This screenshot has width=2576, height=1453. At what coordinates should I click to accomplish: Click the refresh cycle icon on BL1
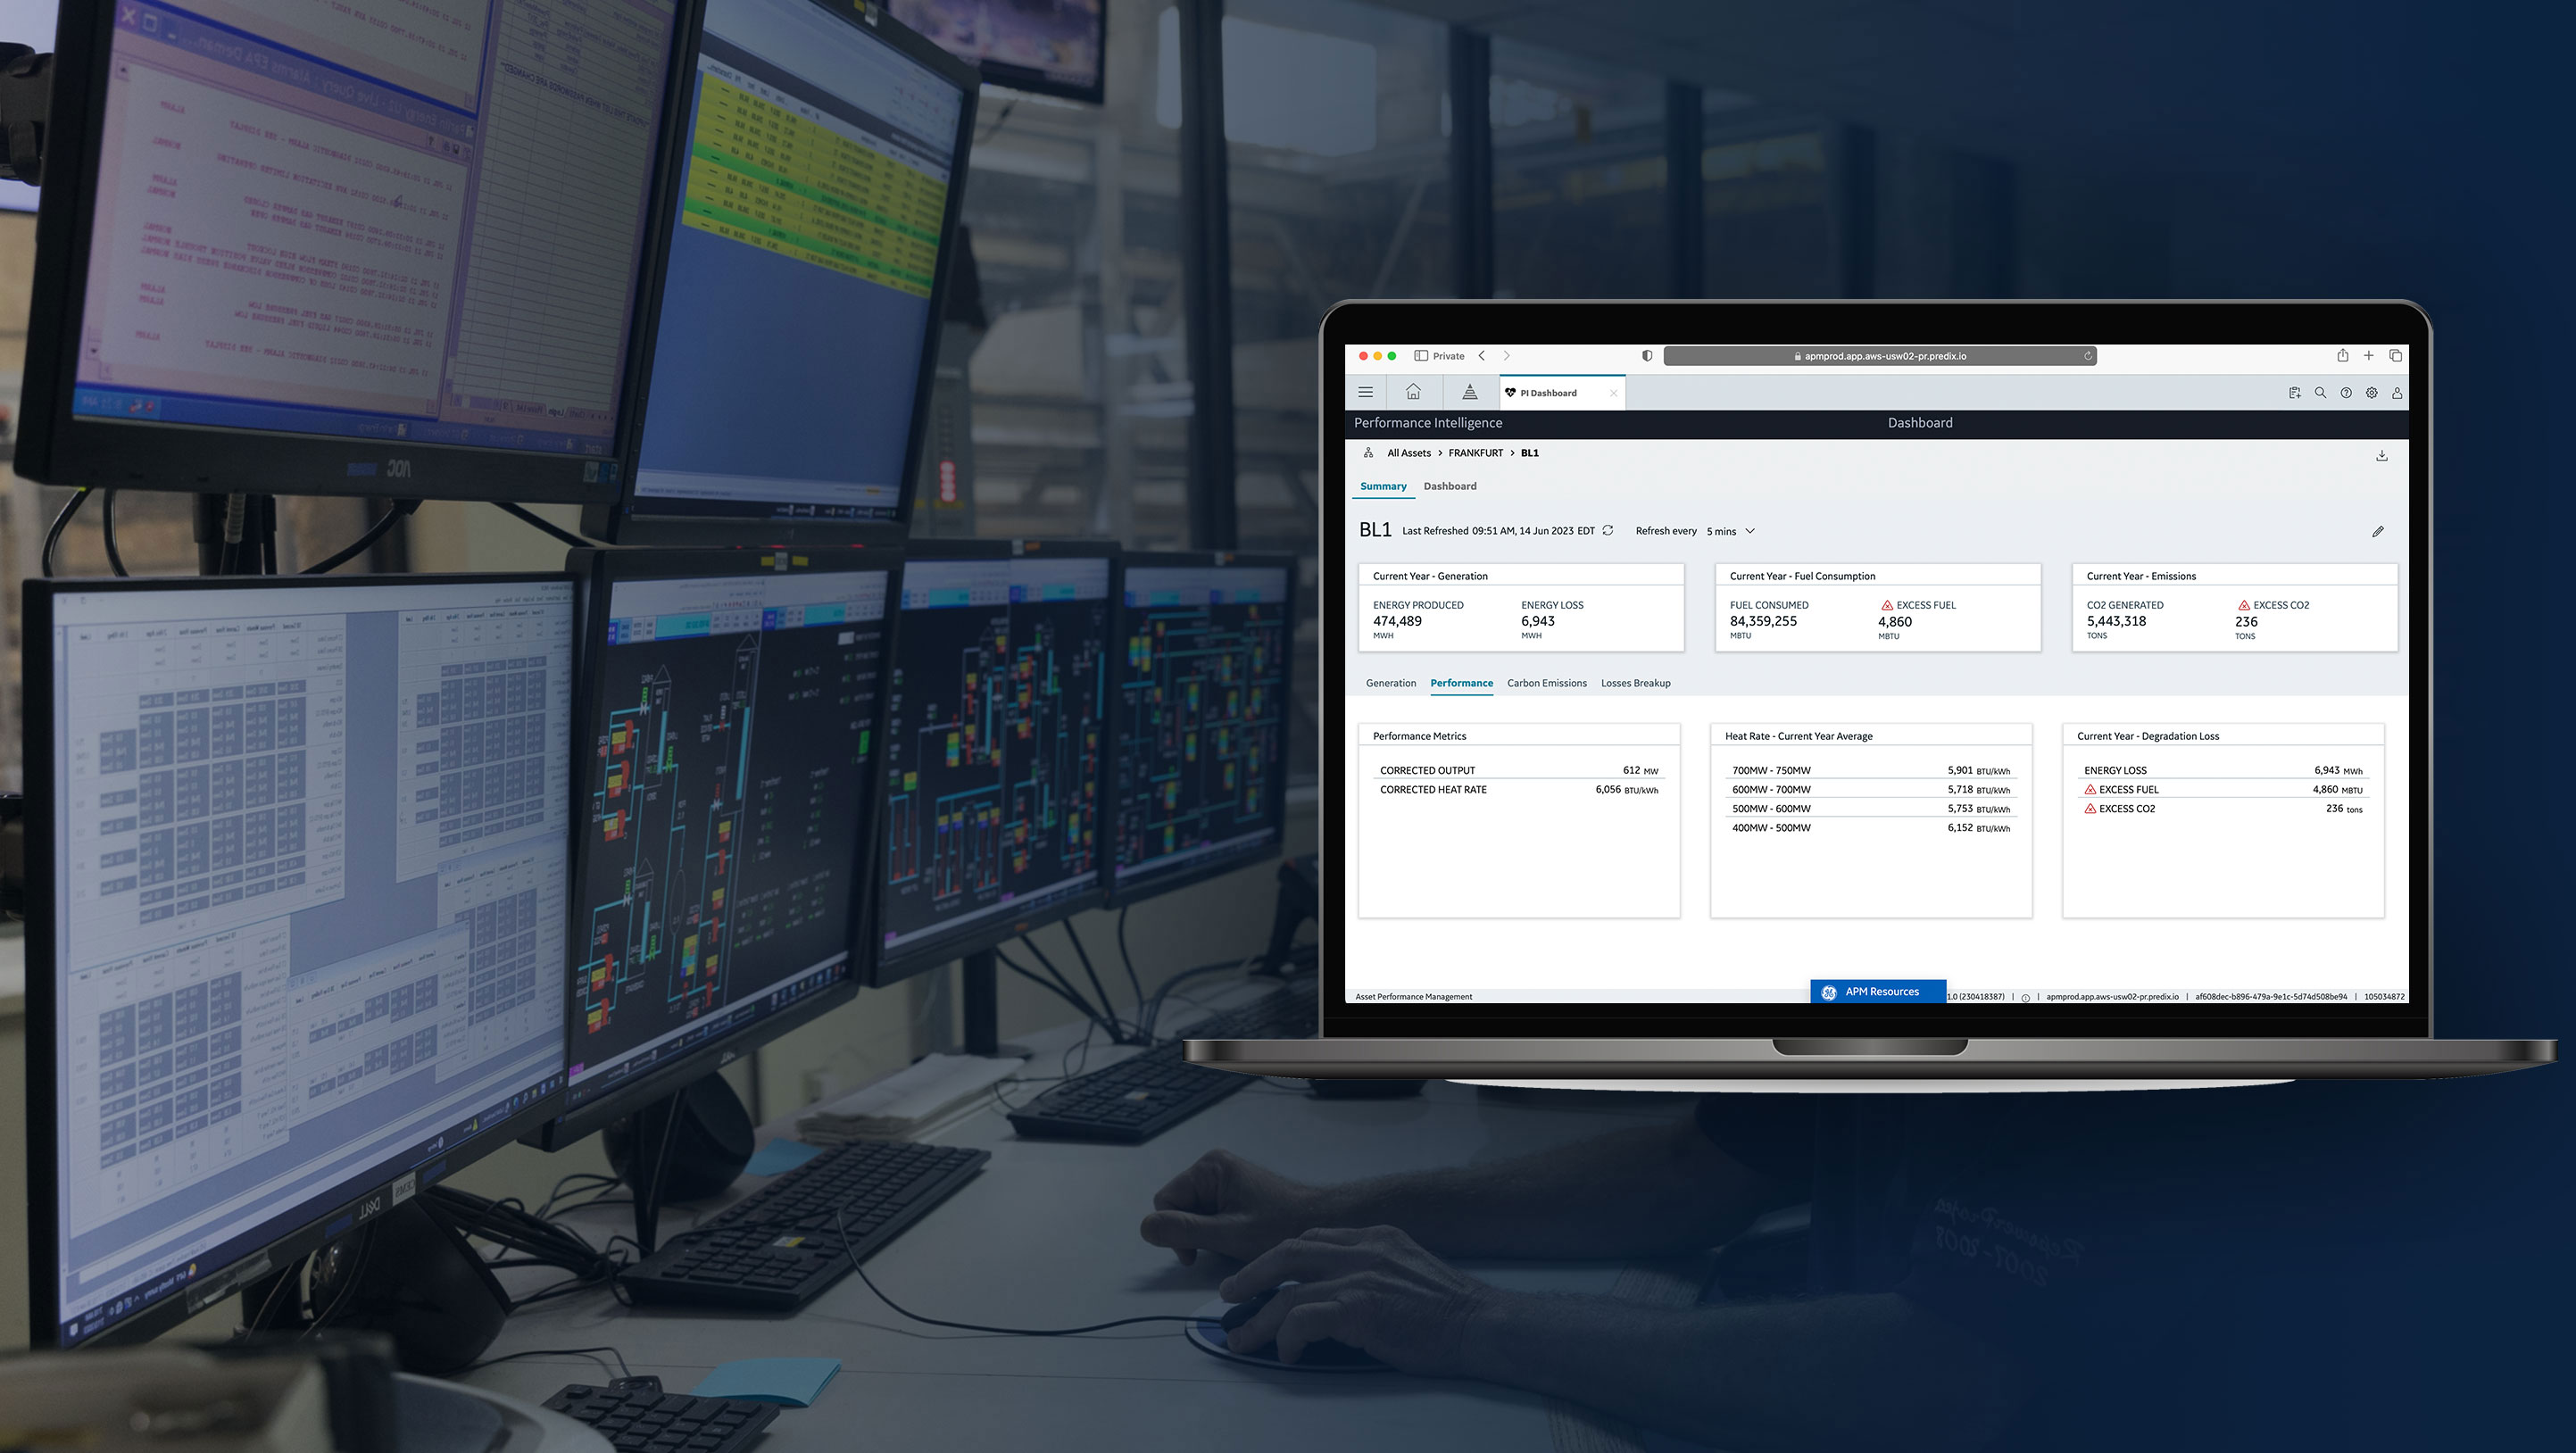tap(1608, 531)
